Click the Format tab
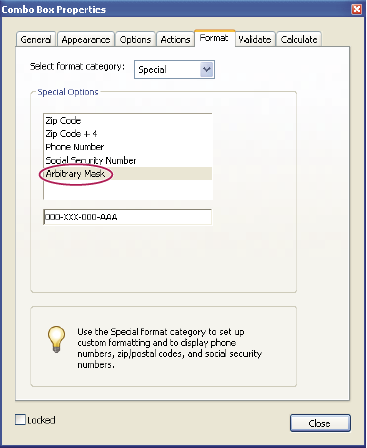This screenshot has width=367, height=448. point(214,38)
